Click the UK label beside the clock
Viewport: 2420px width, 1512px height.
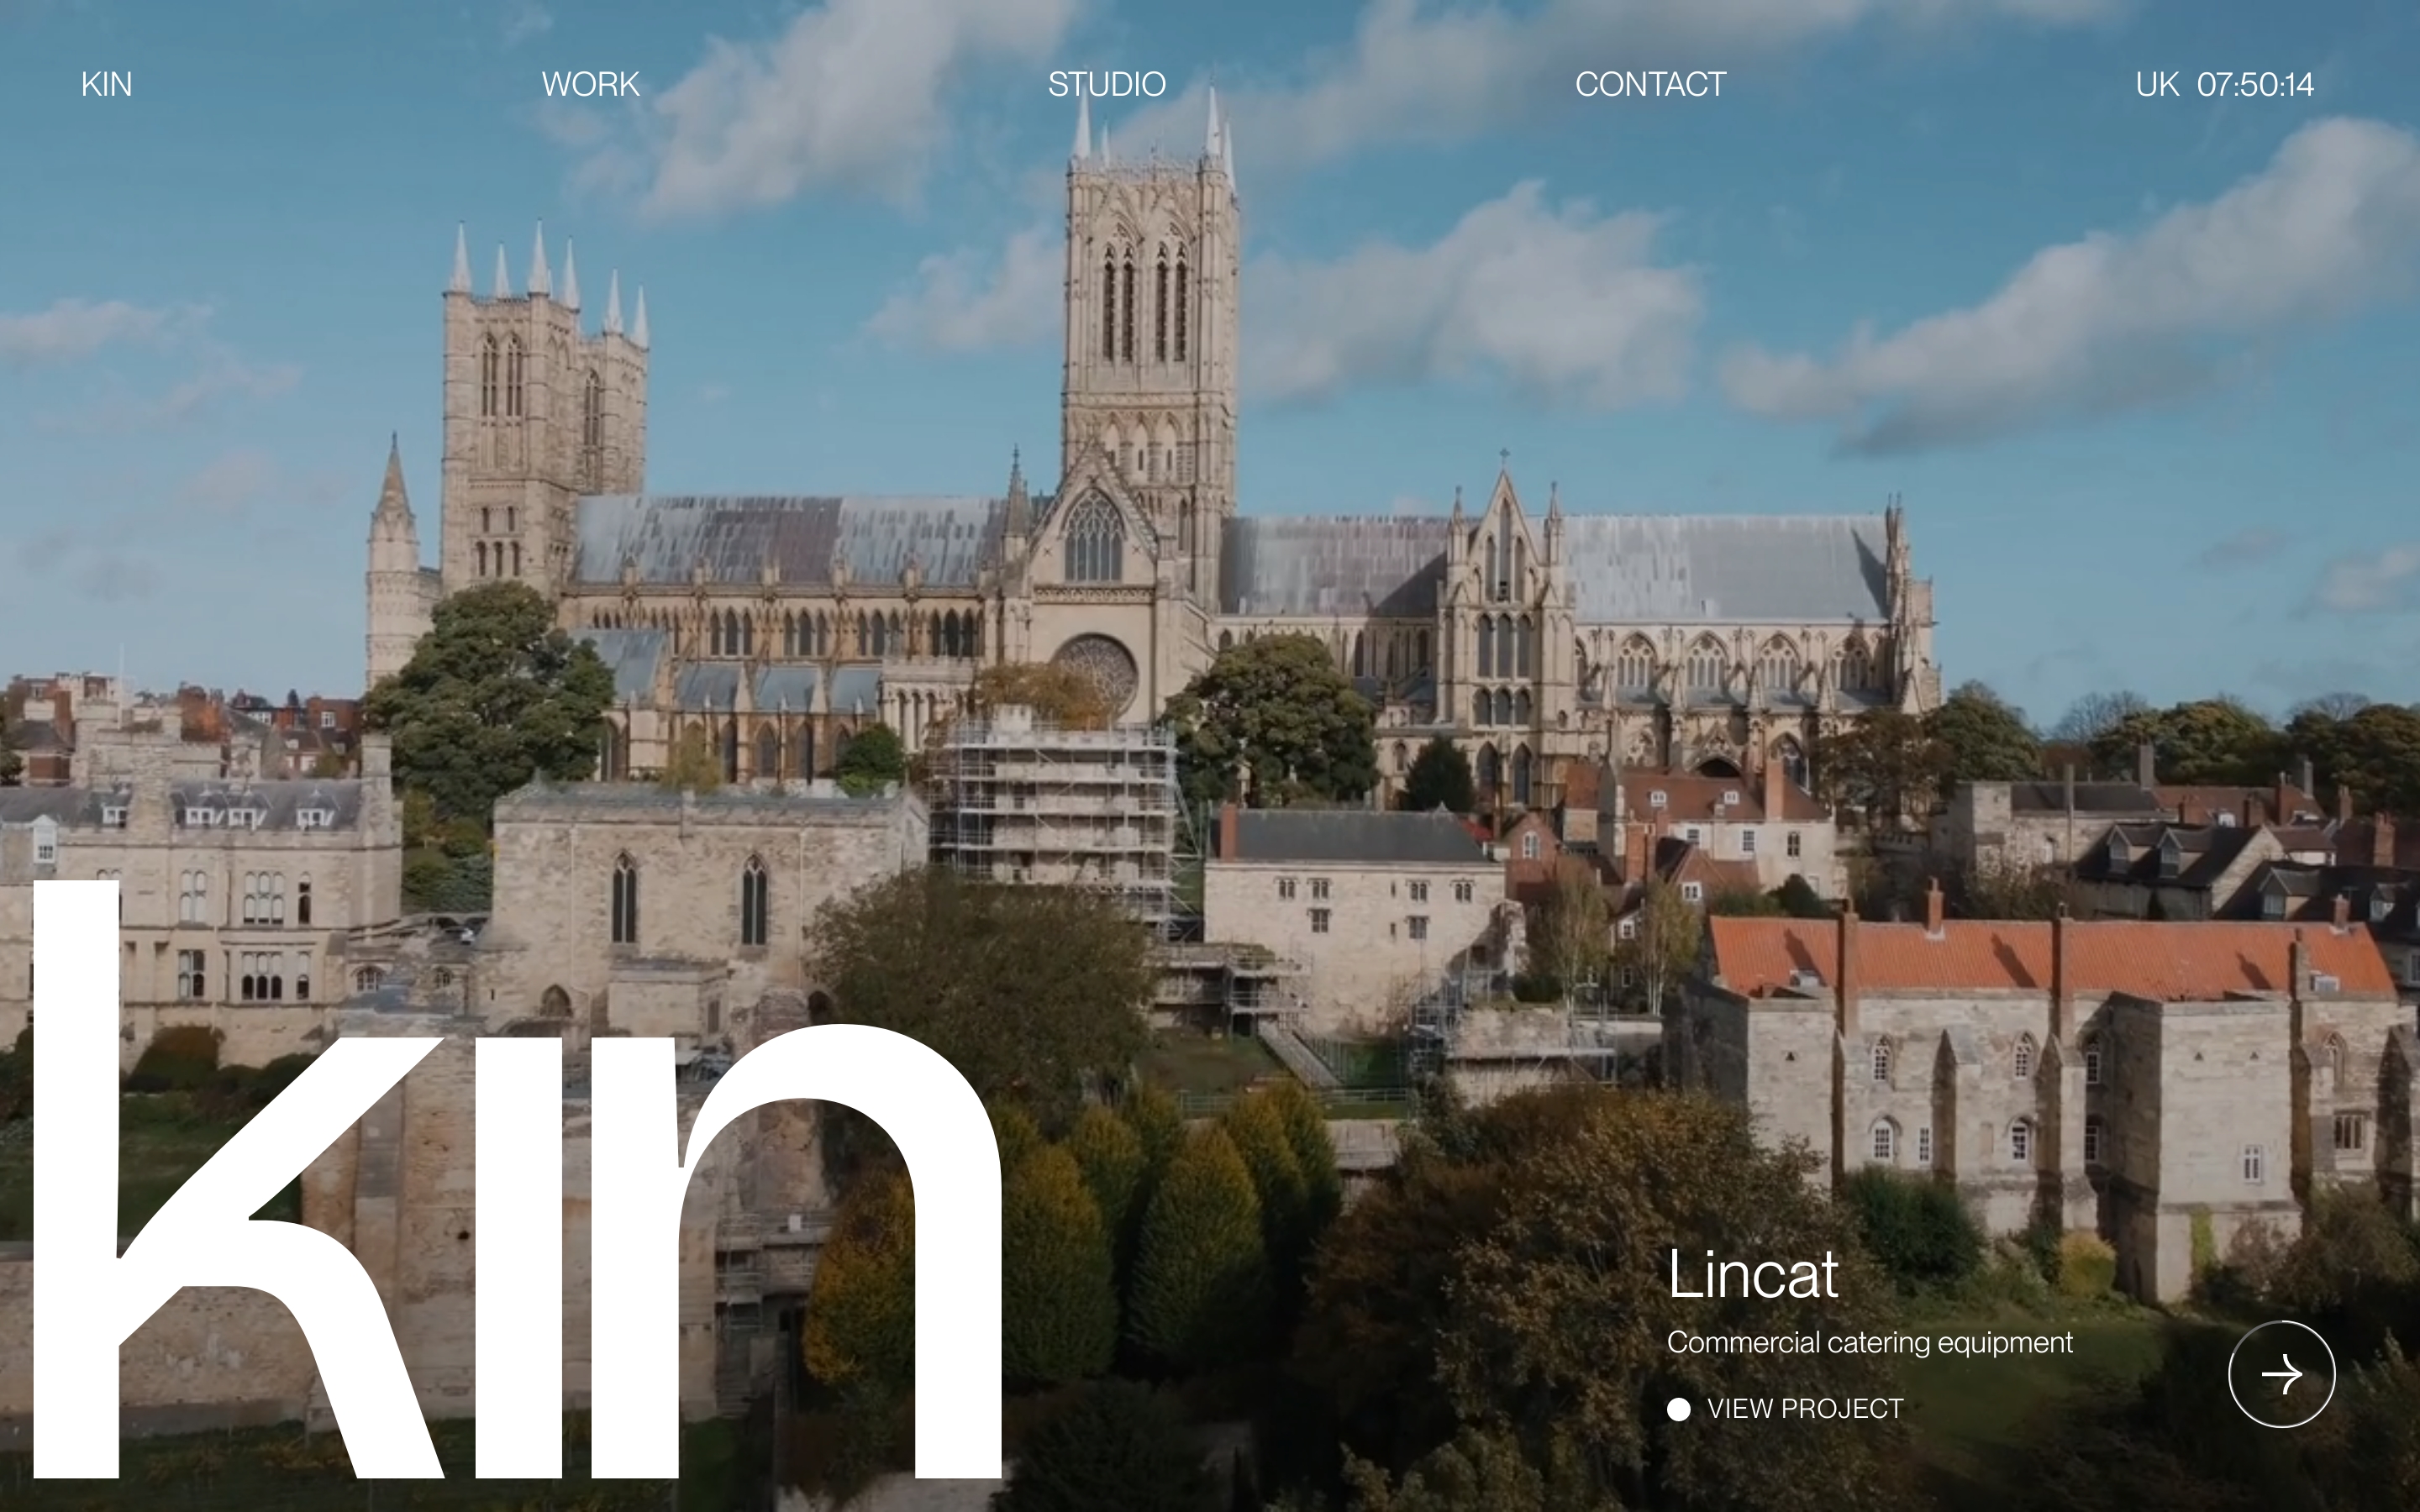(x=2157, y=85)
